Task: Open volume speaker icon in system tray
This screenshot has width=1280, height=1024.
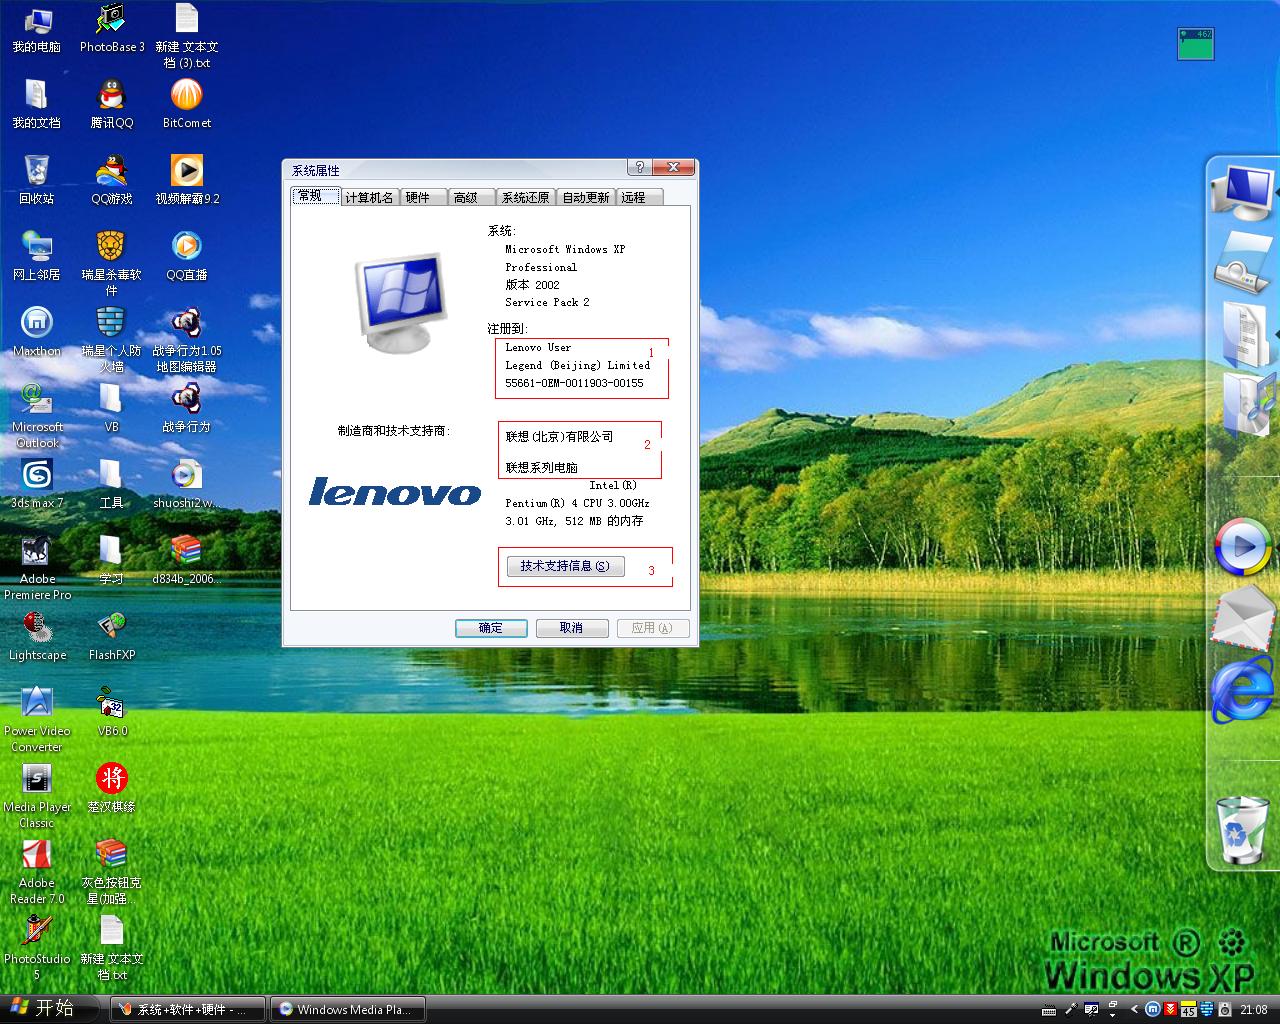Action: [1224, 1009]
